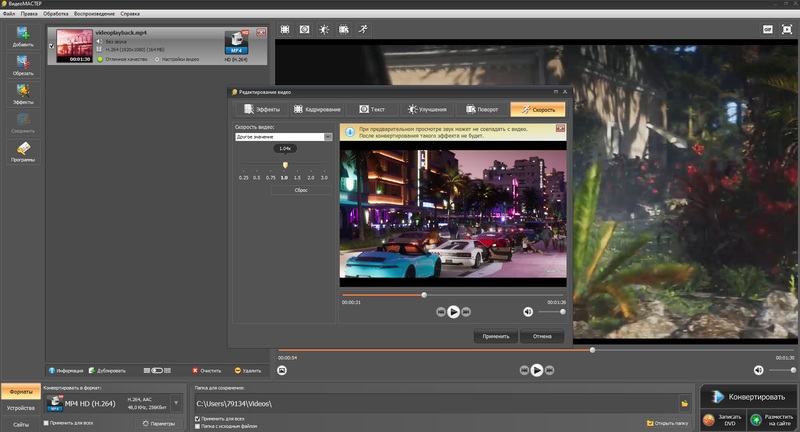Click the Записать DVD button
This screenshot has width=800, height=432.
click(723, 420)
